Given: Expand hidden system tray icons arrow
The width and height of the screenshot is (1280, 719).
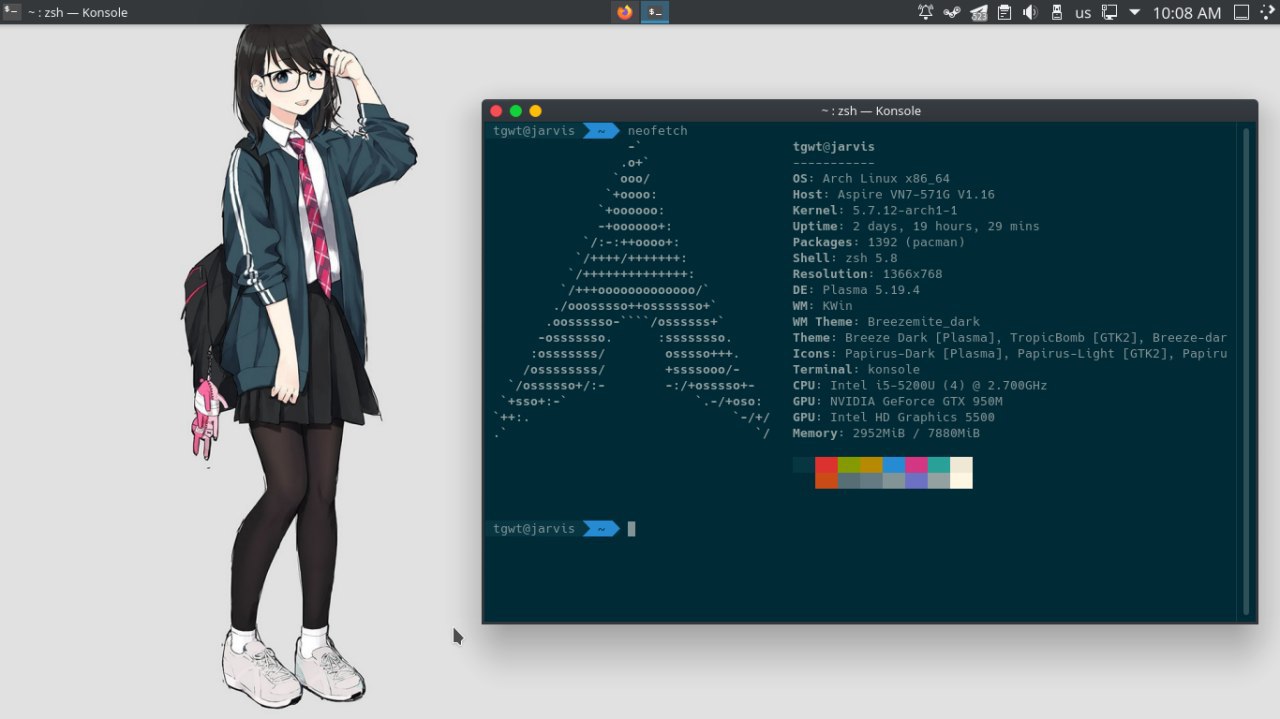Looking at the screenshot, I should tap(1135, 13).
